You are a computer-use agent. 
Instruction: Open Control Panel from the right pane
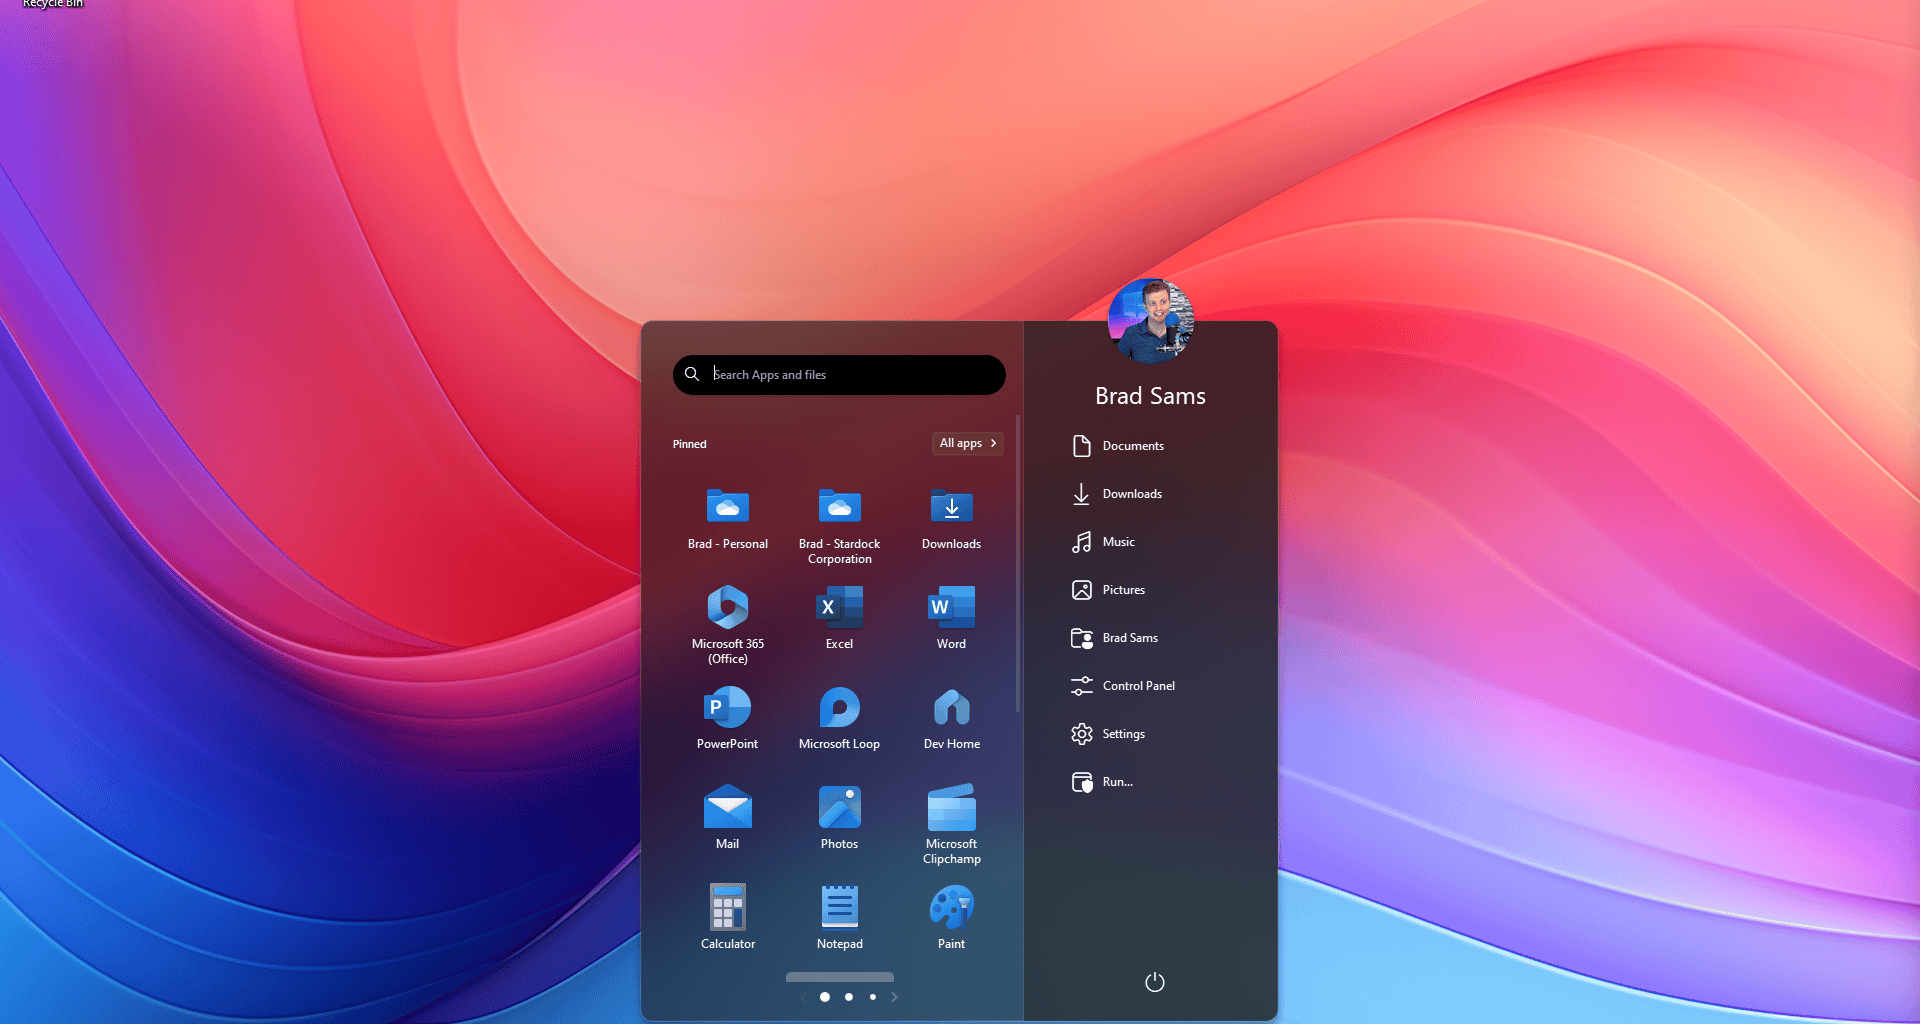coord(1137,686)
